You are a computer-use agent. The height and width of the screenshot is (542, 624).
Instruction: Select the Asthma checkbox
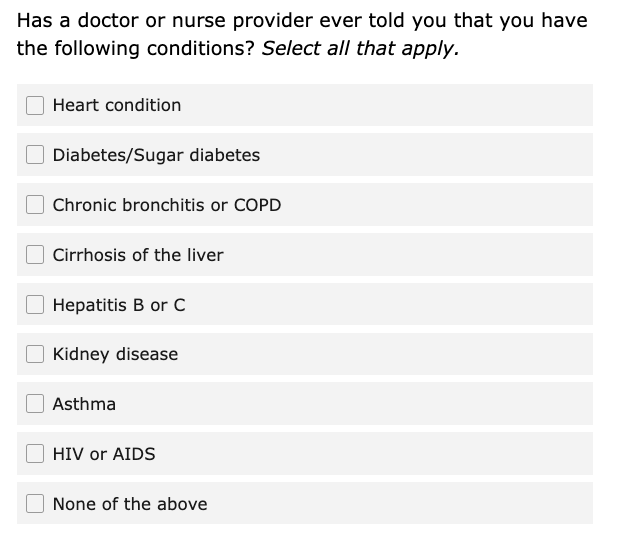point(35,404)
